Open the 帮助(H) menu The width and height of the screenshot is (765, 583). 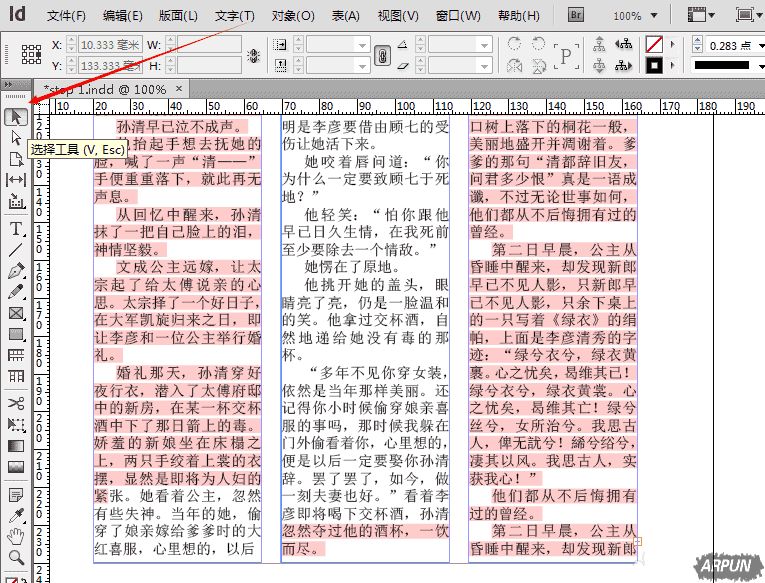coord(519,16)
